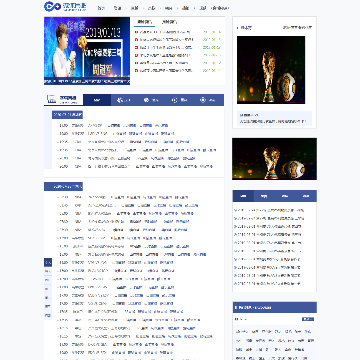Select the first tab in sidebar blue tab bar
360x360 pixels.
(x=243, y=196)
